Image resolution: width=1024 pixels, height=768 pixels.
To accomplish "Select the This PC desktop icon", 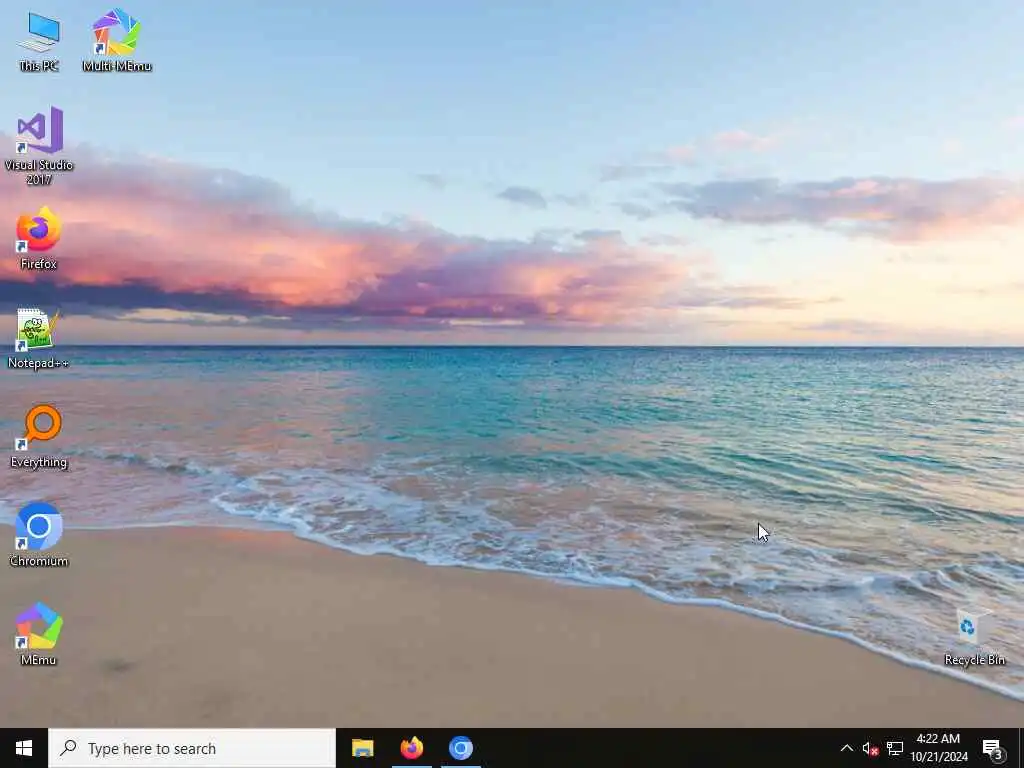I will (39, 41).
